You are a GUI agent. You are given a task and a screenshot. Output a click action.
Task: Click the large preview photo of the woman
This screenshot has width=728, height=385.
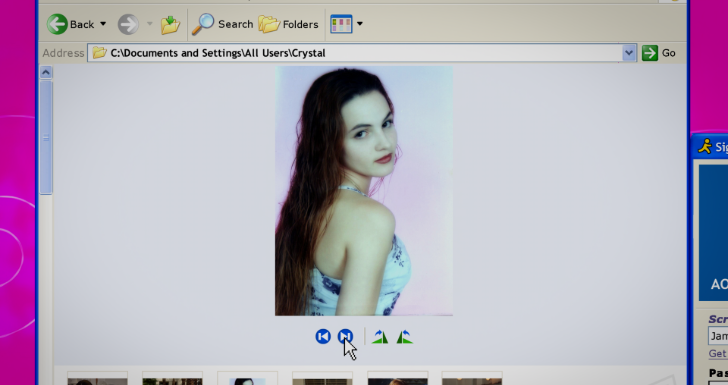pyautogui.click(x=364, y=190)
